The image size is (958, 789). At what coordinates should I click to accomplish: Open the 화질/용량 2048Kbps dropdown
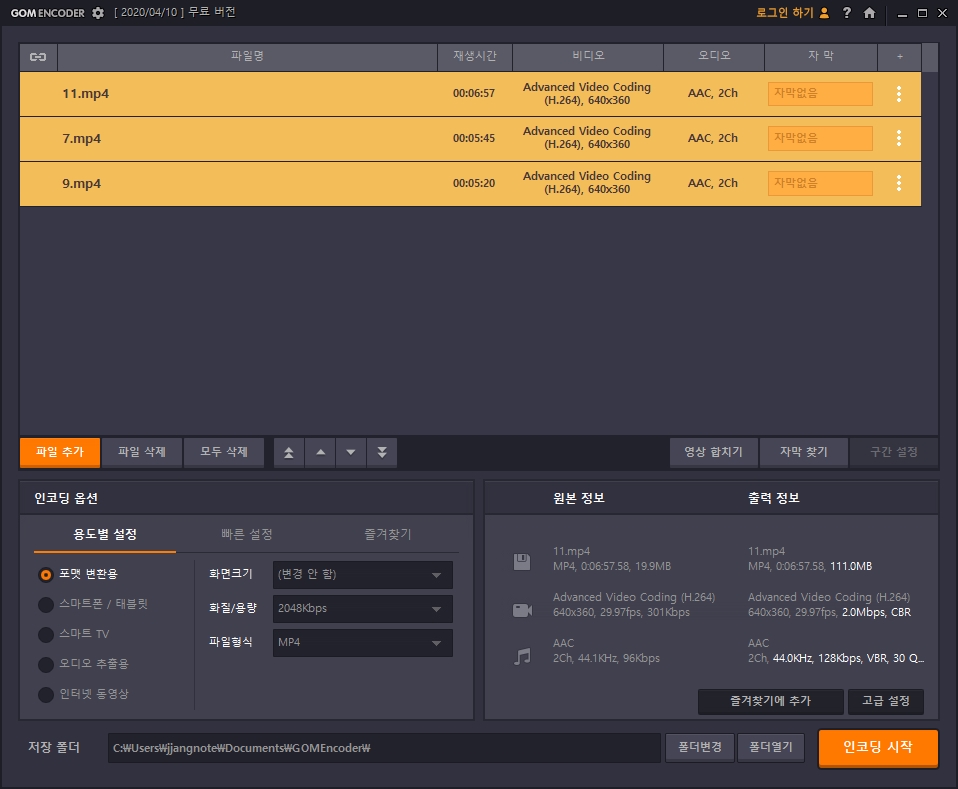(x=363, y=609)
